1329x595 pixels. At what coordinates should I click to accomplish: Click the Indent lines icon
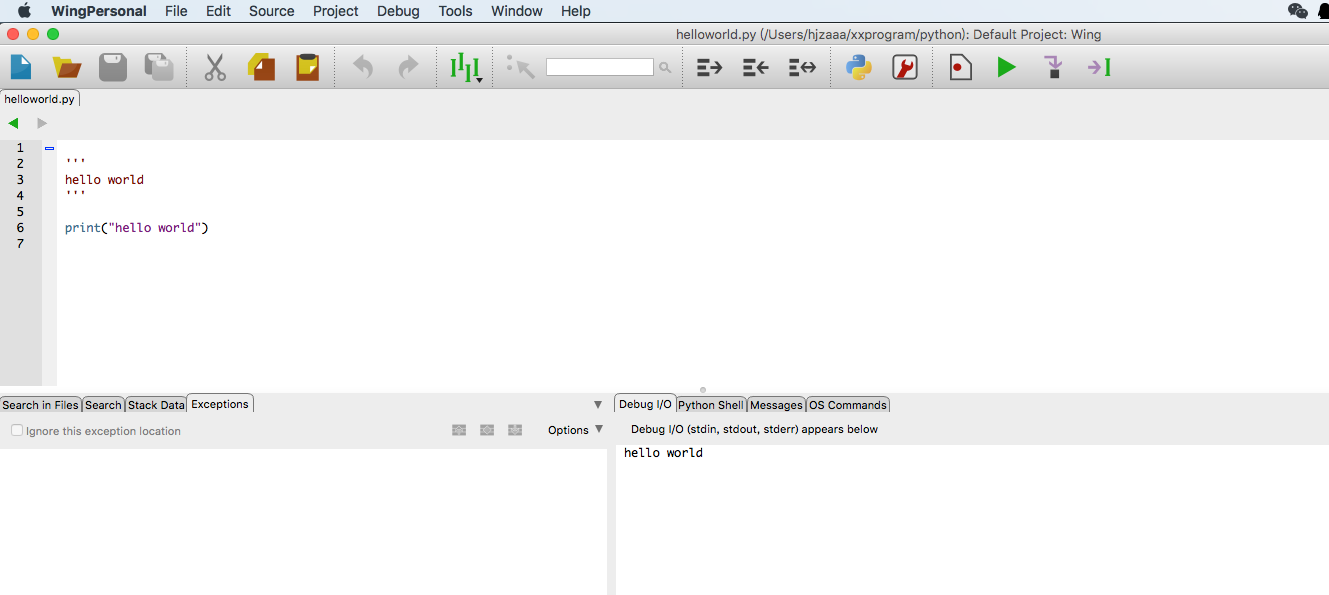(x=709, y=67)
